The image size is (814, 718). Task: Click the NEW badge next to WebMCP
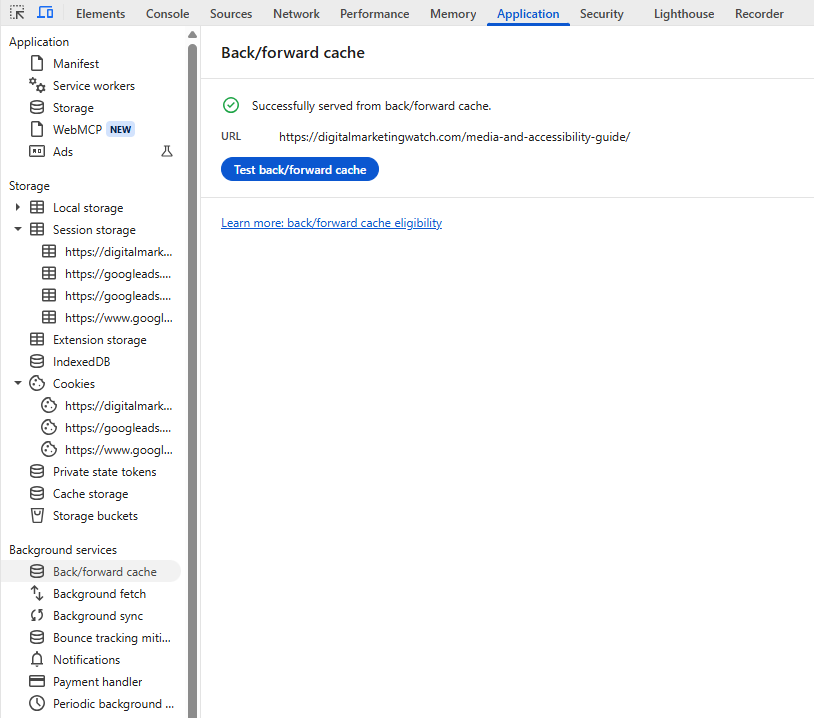point(120,129)
